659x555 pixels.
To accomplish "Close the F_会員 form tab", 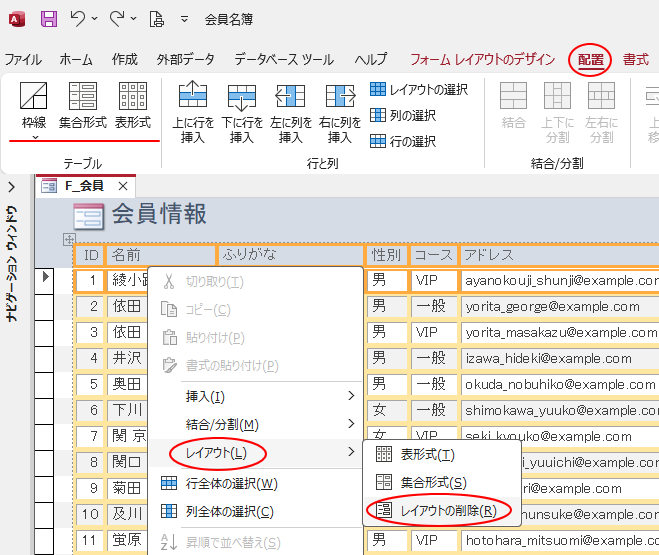I will 123,186.
